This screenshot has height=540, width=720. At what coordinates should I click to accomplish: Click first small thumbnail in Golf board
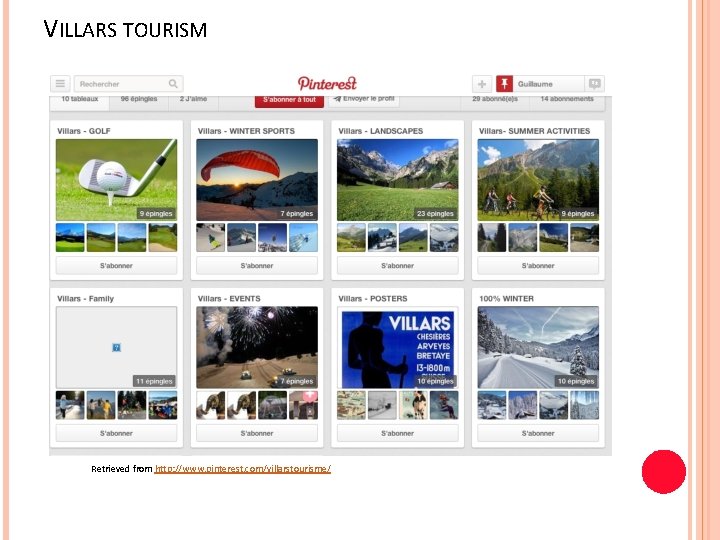click(70, 237)
